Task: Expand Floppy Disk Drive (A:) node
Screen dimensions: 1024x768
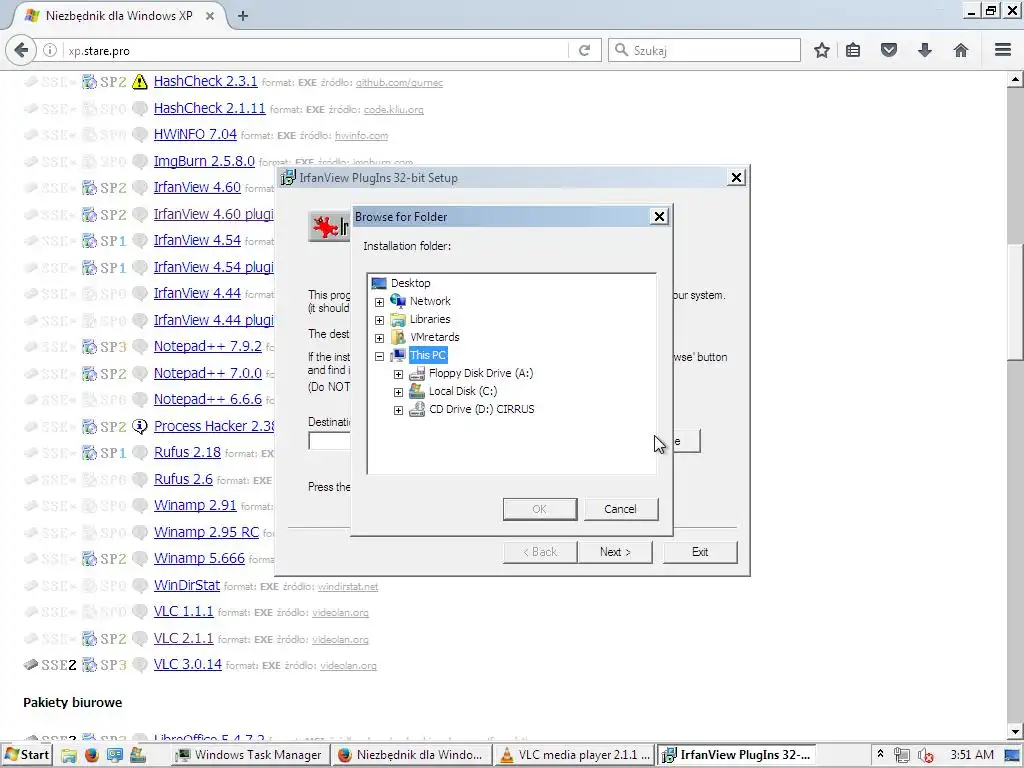Action: point(398,374)
